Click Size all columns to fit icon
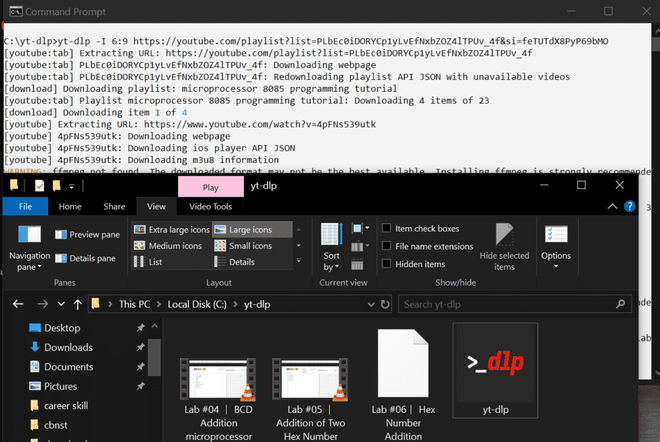 coord(357,265)
